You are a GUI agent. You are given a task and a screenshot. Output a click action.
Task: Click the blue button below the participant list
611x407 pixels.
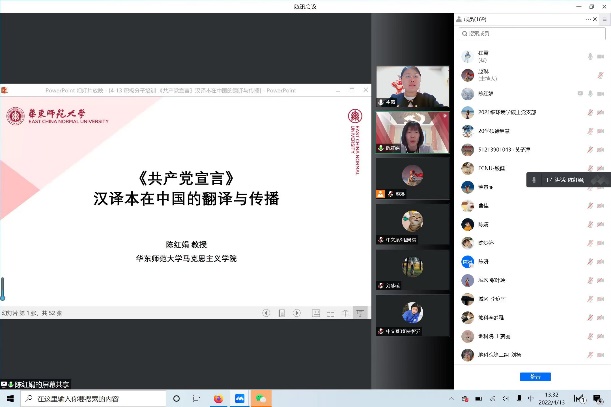[535, 377]
